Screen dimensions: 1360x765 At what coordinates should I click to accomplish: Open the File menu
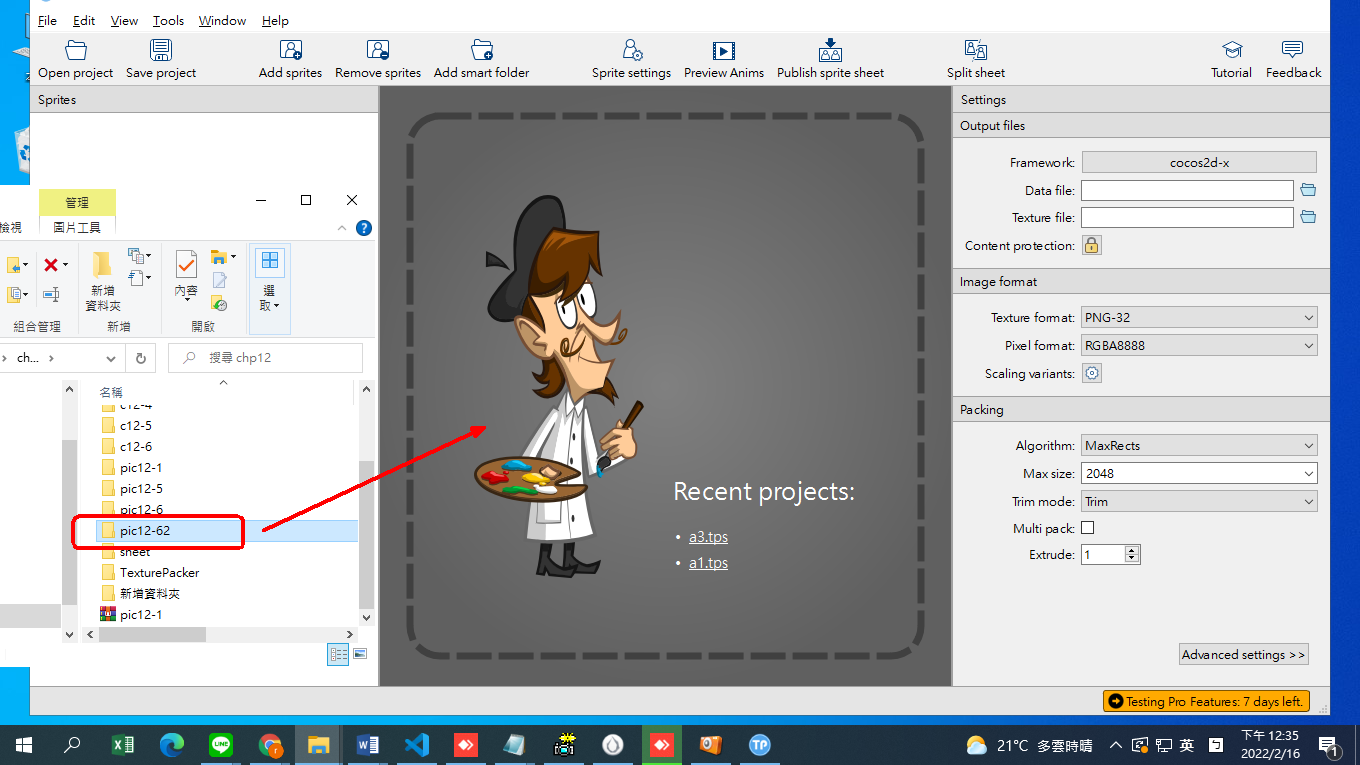click(47, 20)
